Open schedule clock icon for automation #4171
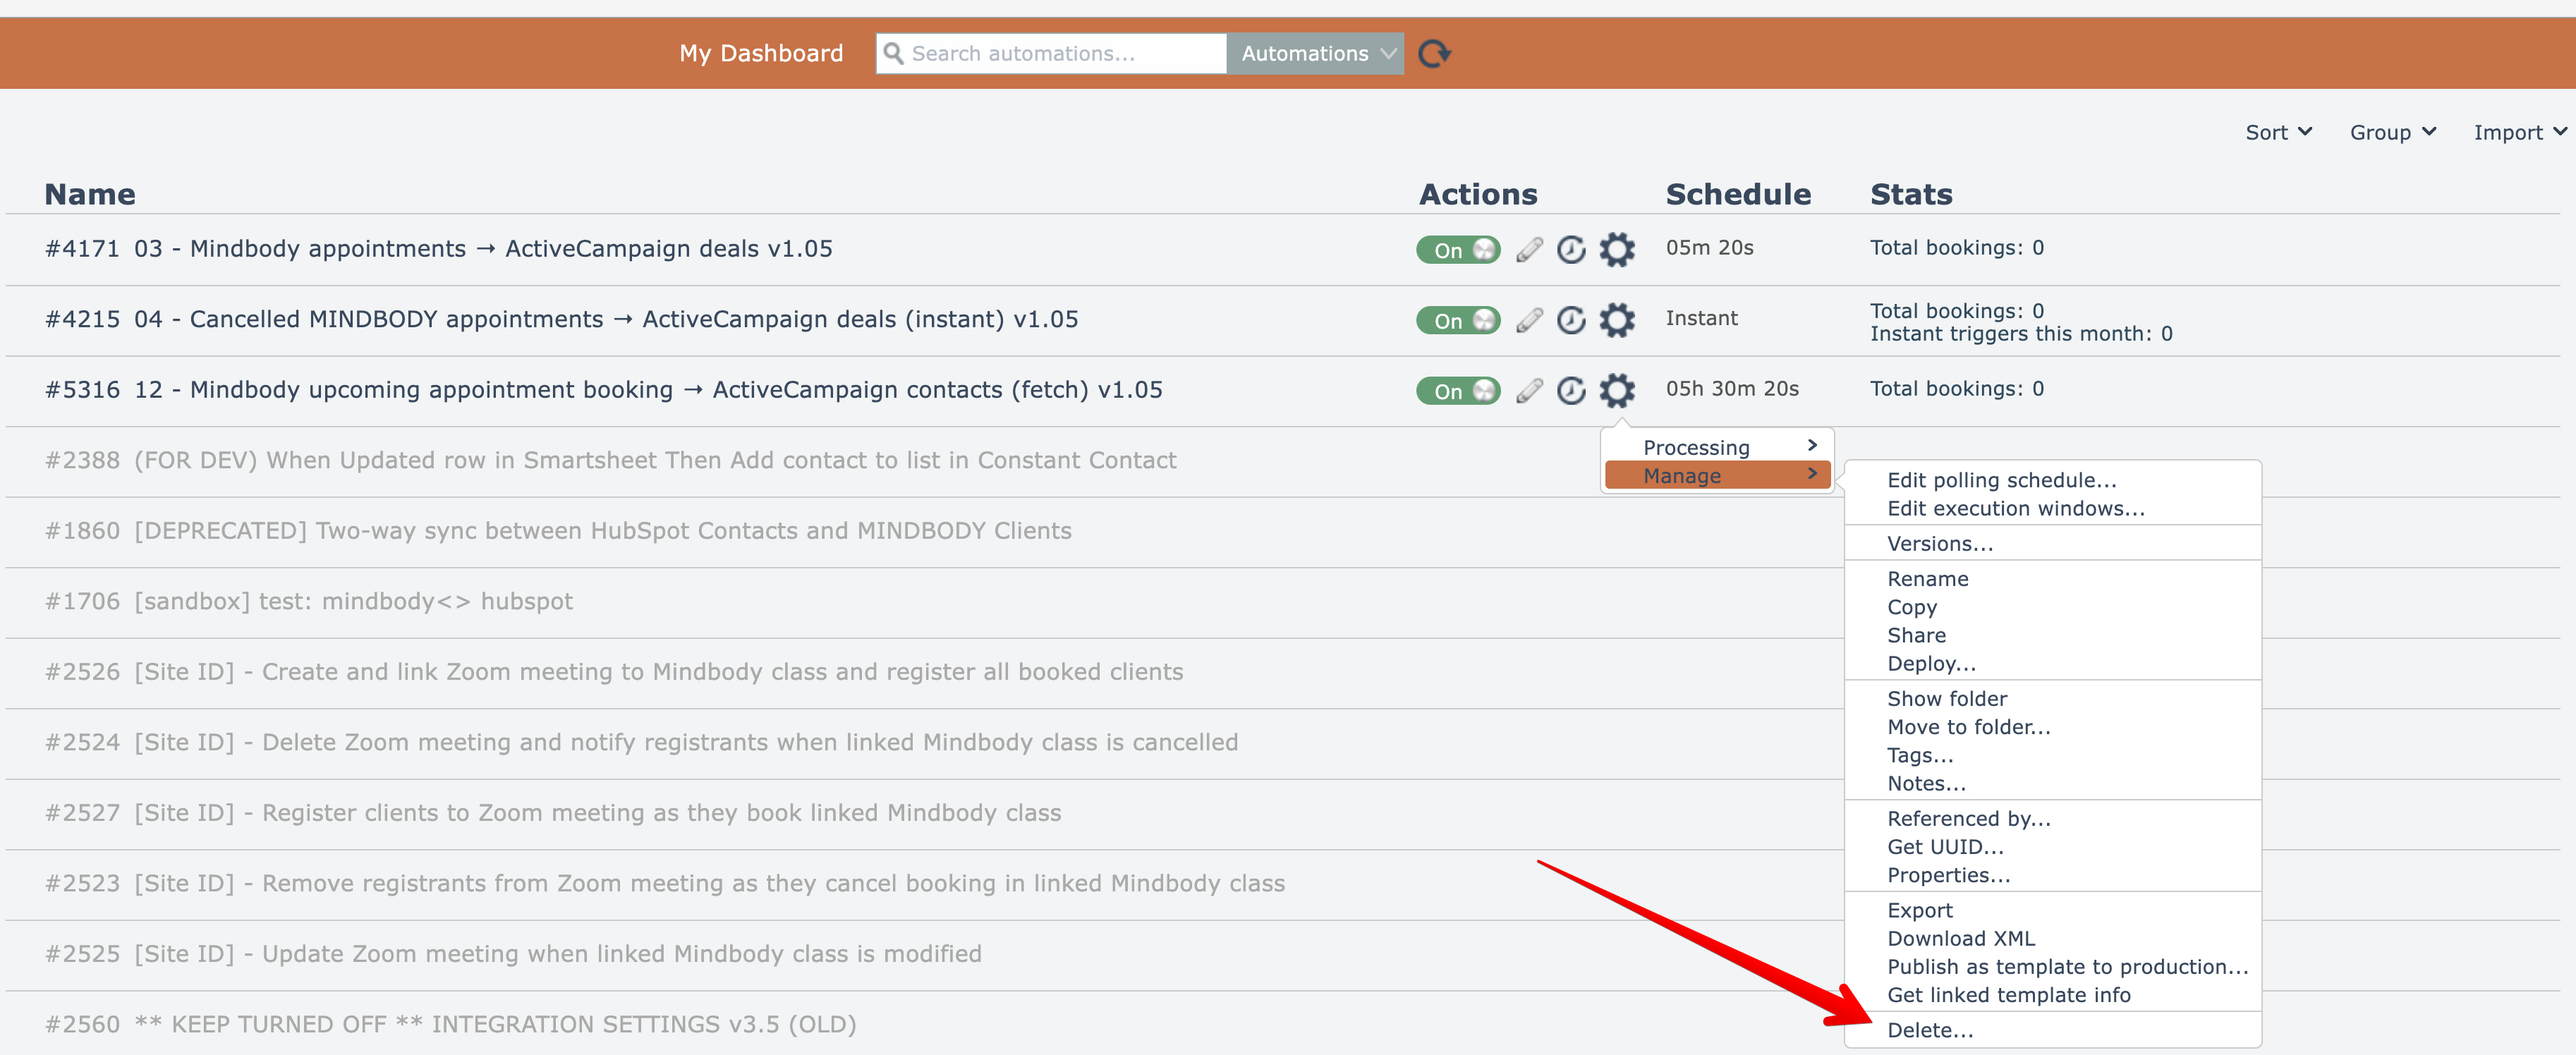The height and width of the screenshot is (1055, 2576). click(1571, 249)
